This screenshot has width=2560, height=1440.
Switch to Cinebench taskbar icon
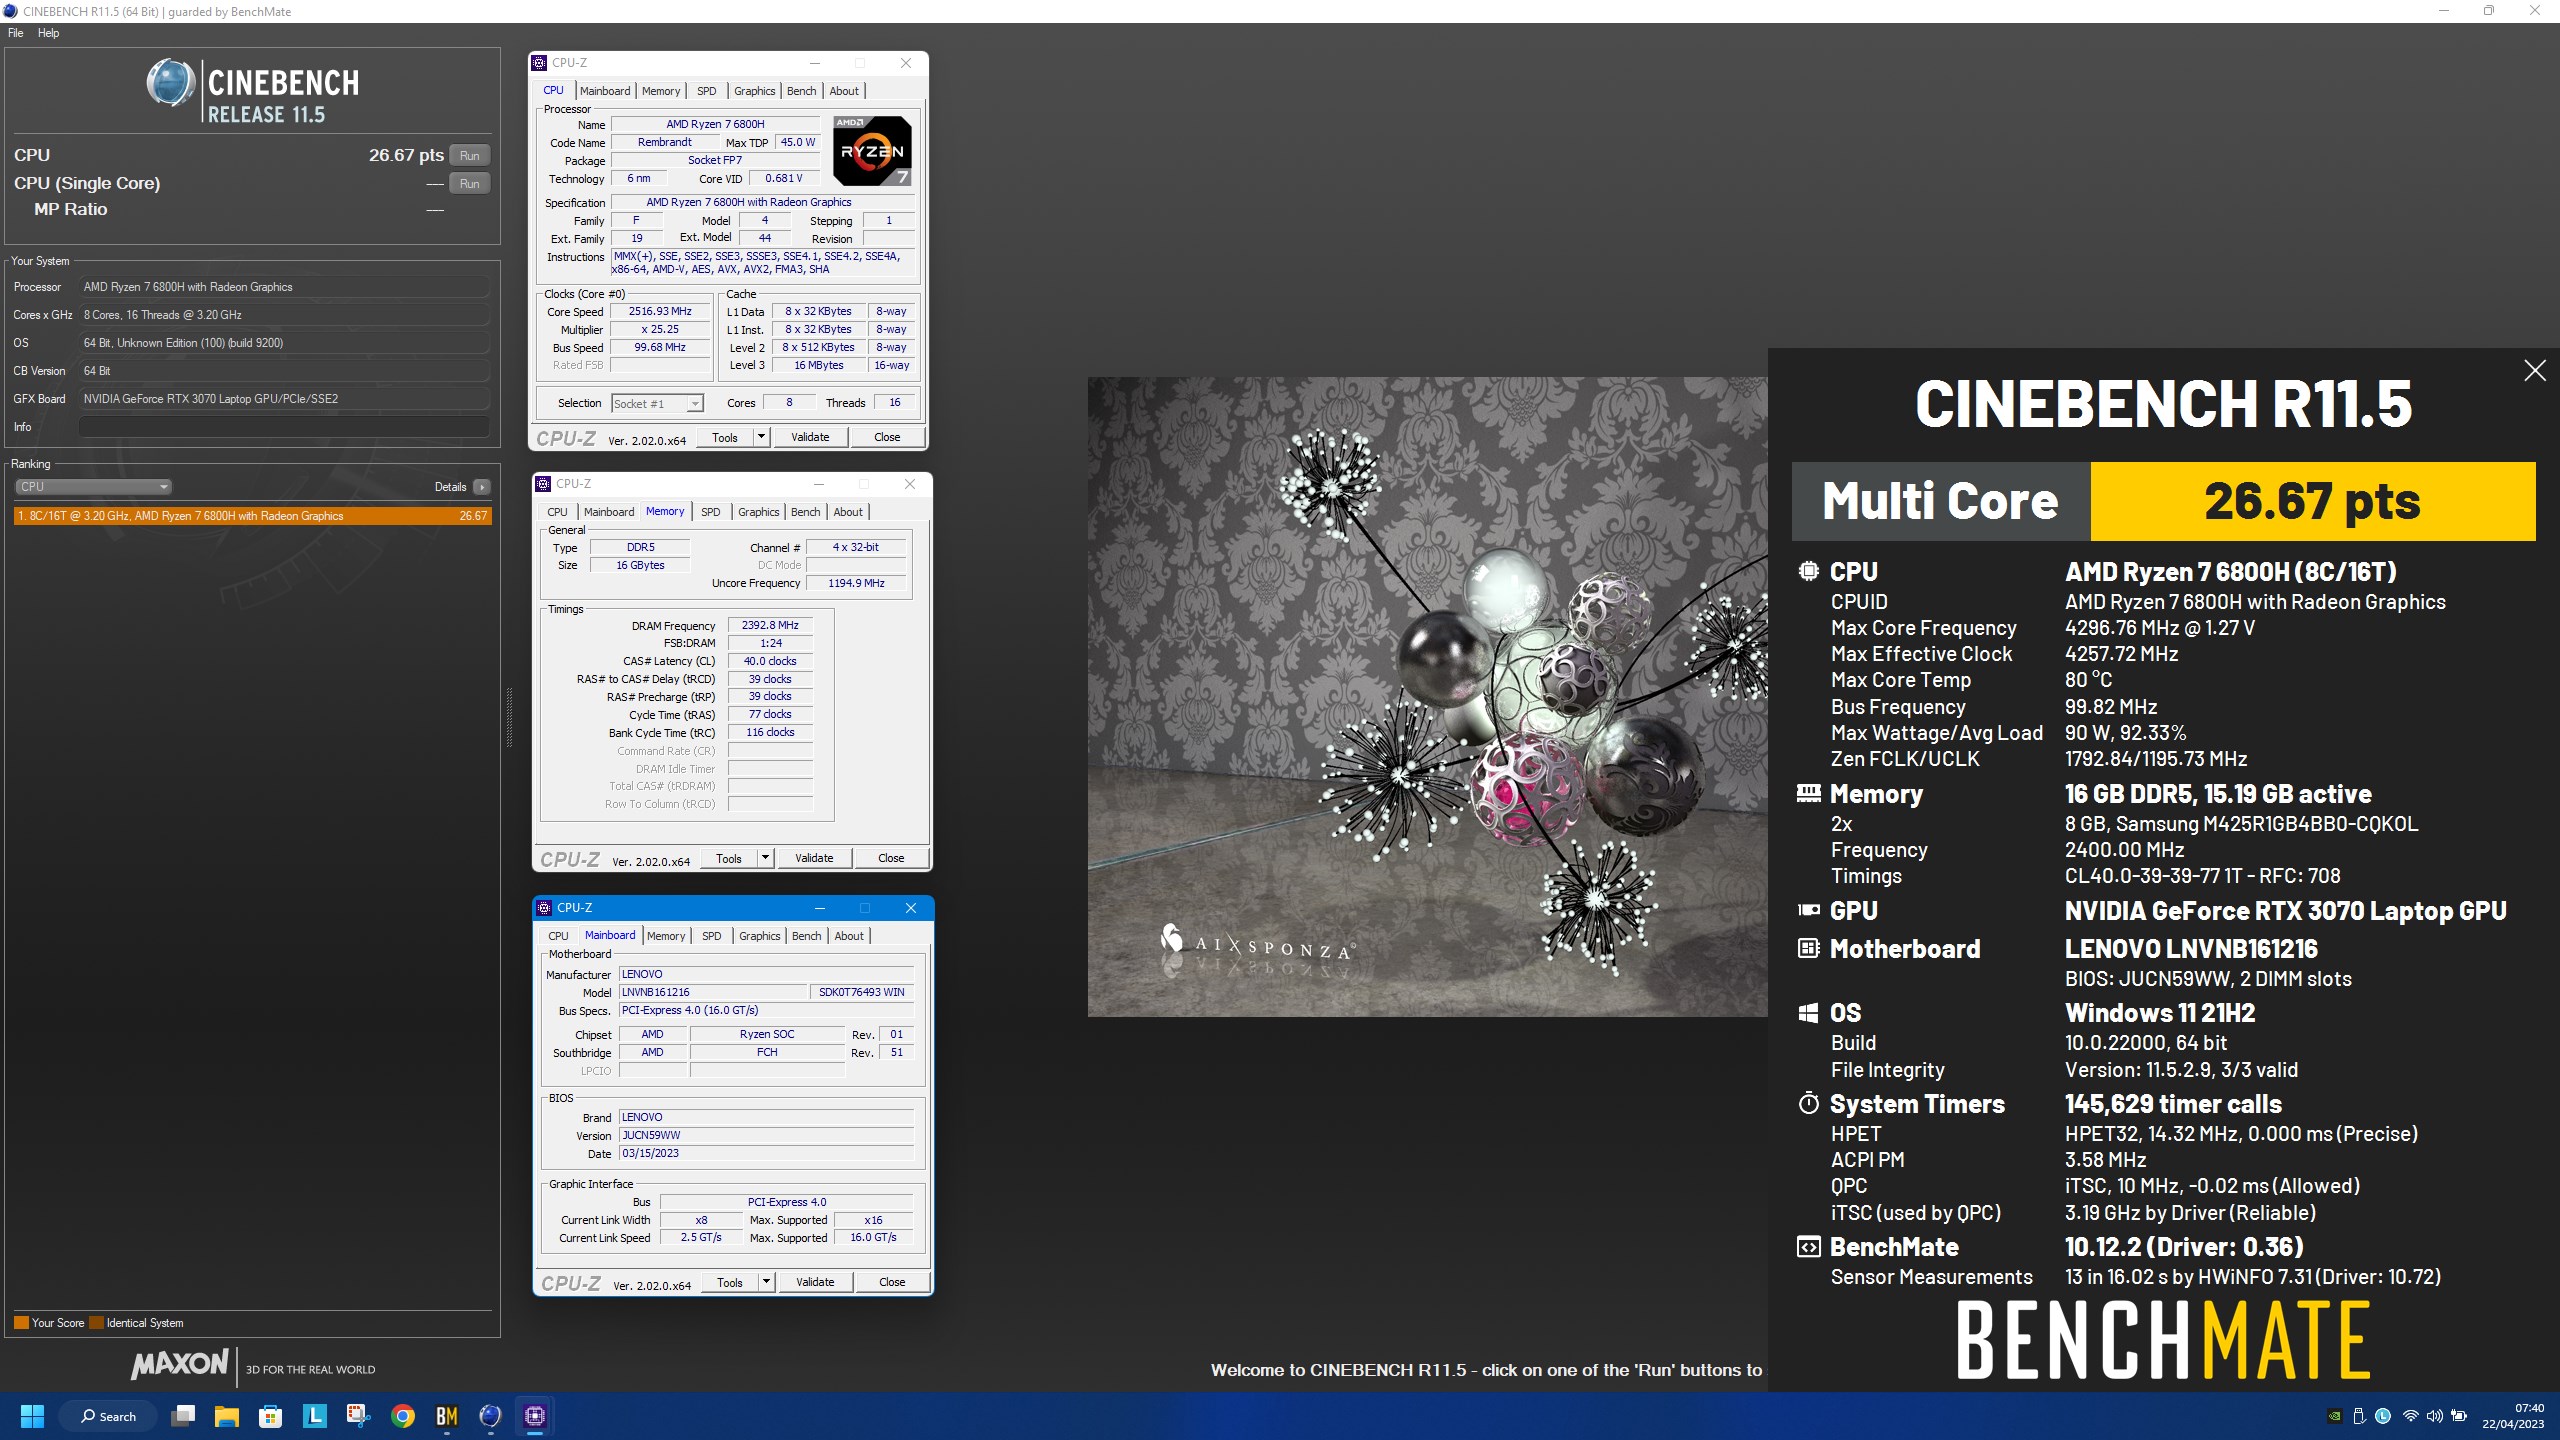(x=490, y=1416)
